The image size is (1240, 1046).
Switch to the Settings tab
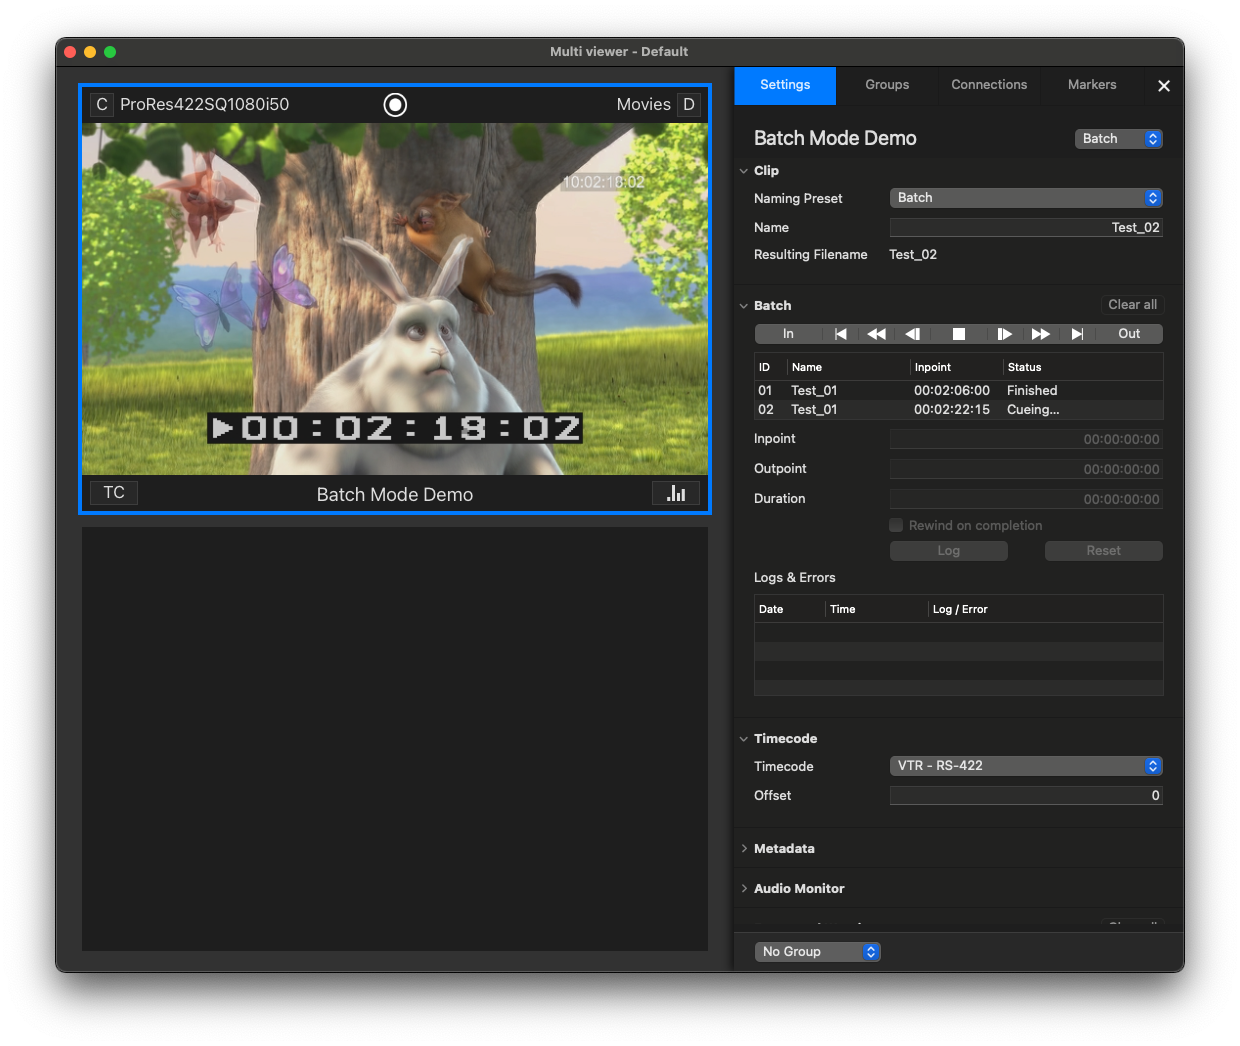point(785,85)
